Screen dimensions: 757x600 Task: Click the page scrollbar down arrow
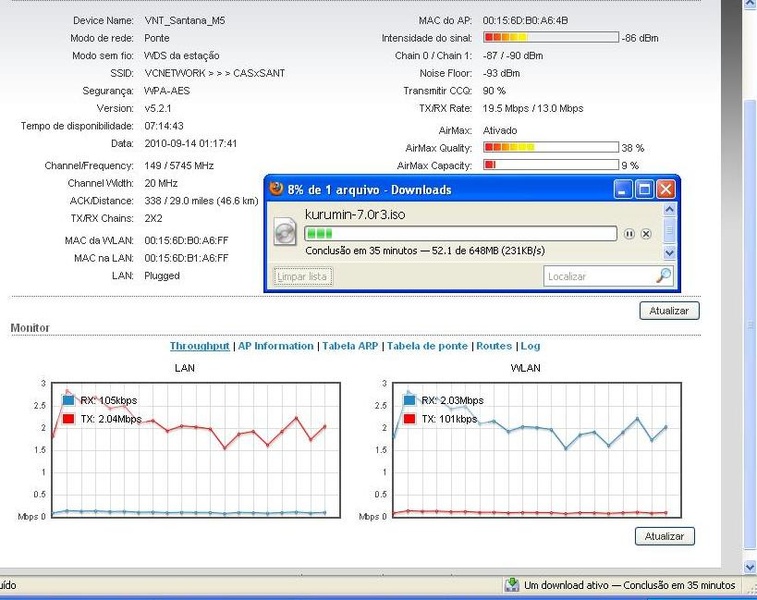750,566
